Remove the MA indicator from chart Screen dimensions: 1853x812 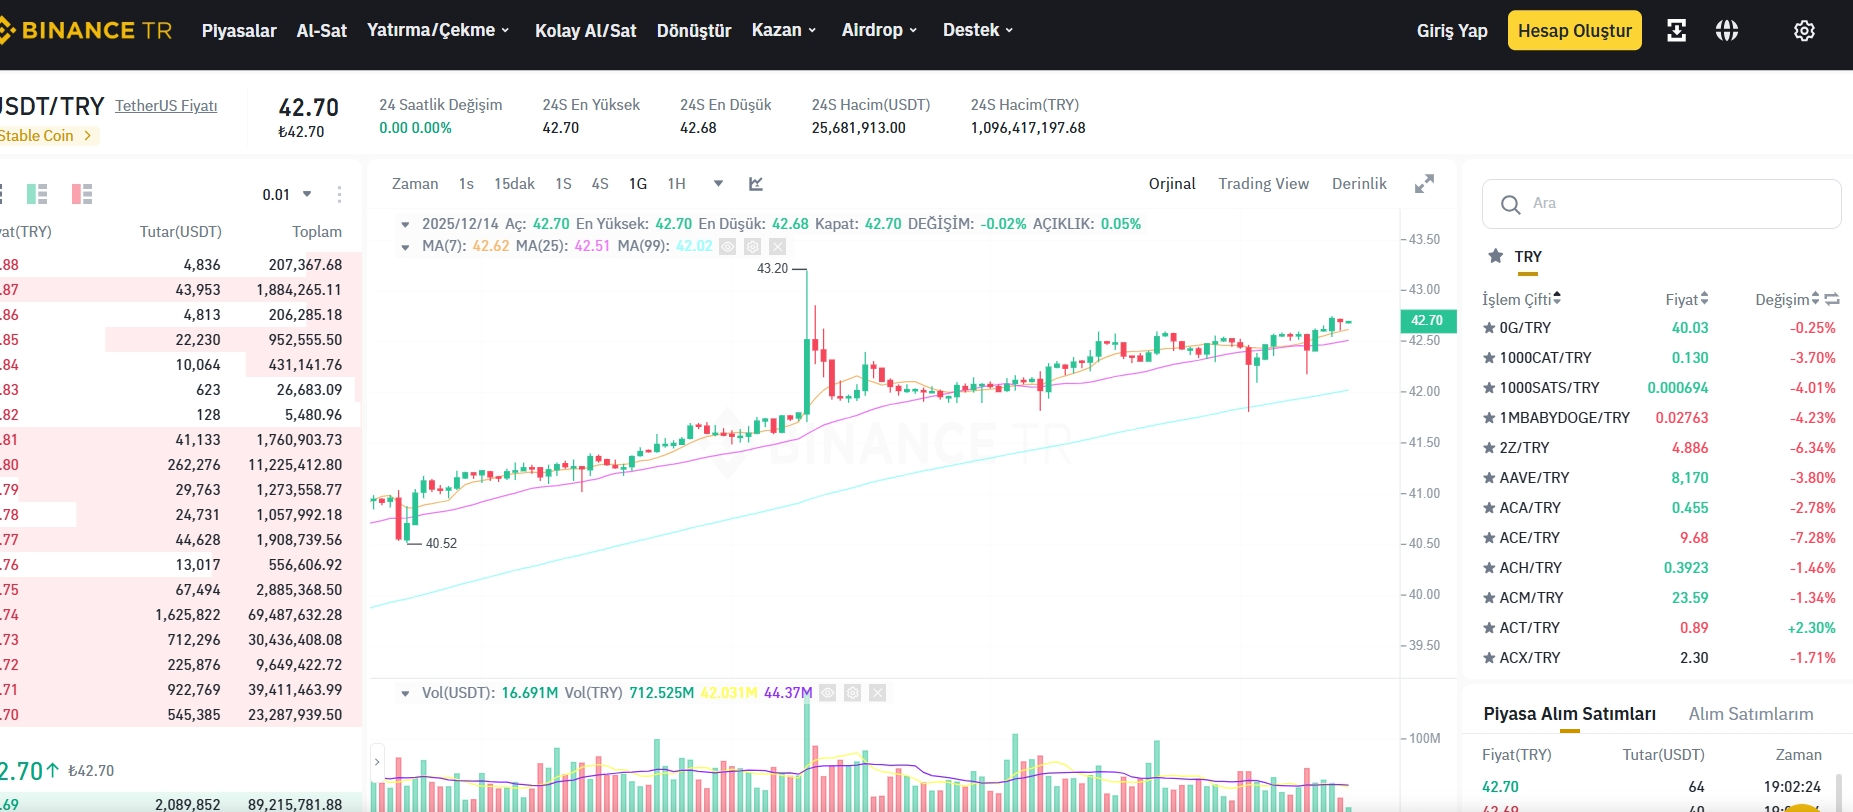click(778, 246)
